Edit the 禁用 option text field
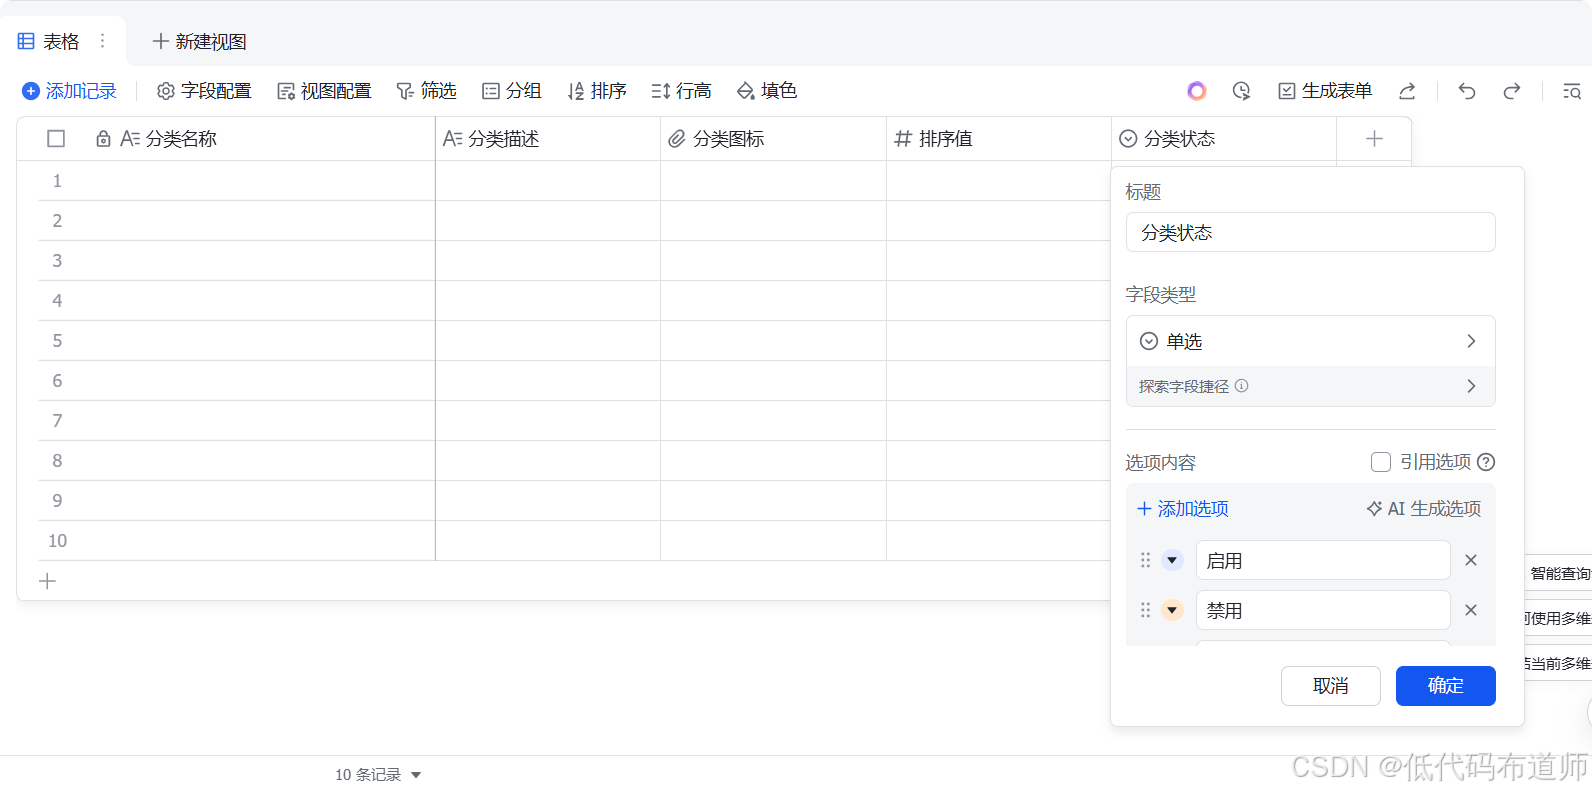 point(1323,610)
